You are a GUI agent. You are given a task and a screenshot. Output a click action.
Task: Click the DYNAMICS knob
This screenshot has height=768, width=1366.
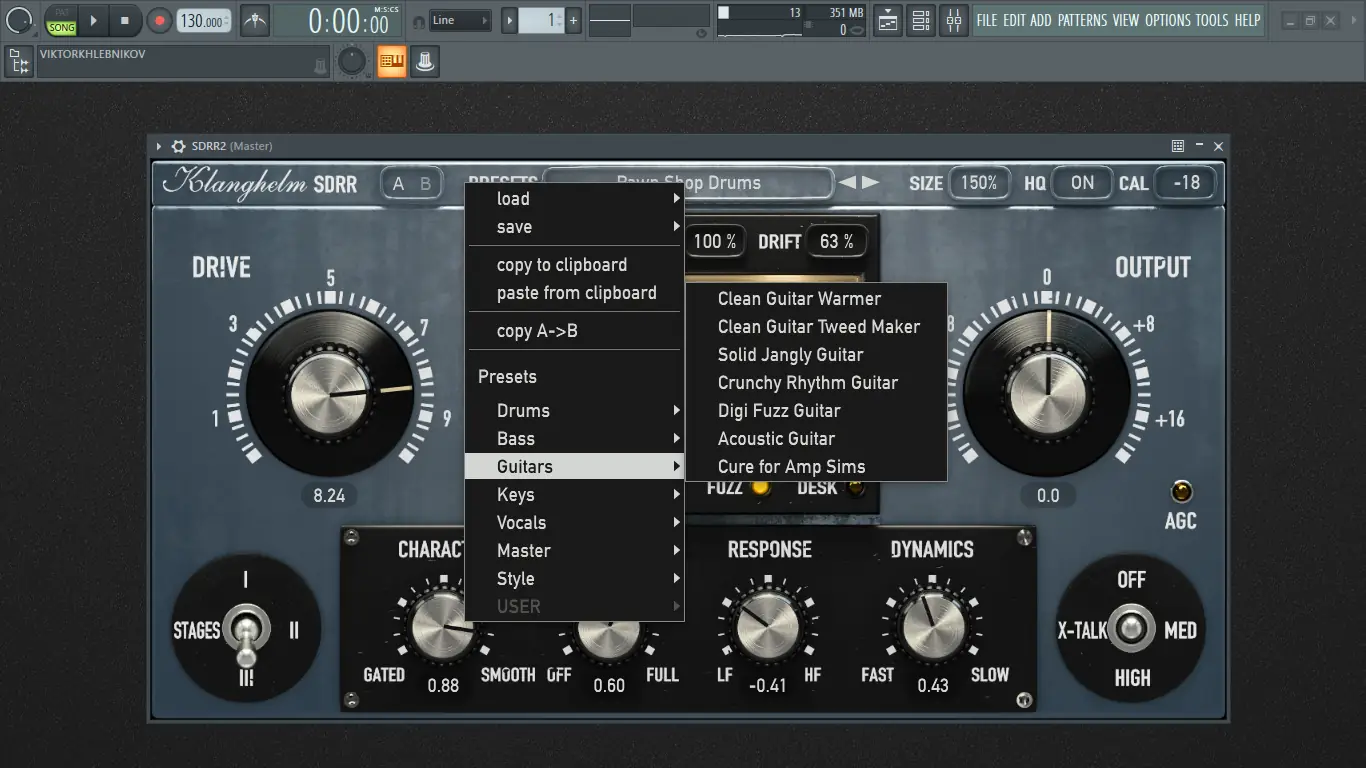pyautogui.click(x=932, y=626)
